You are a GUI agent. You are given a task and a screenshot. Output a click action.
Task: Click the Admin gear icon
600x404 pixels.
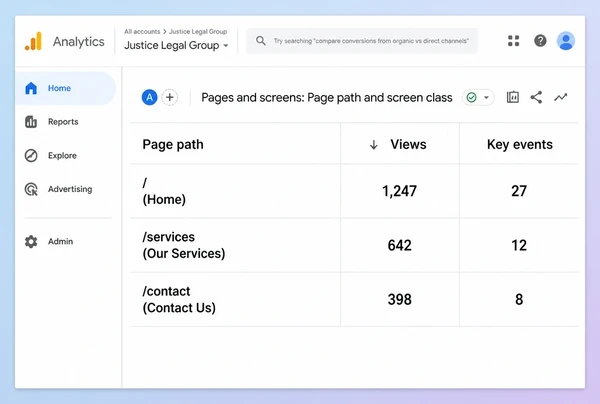pos(31,241)
